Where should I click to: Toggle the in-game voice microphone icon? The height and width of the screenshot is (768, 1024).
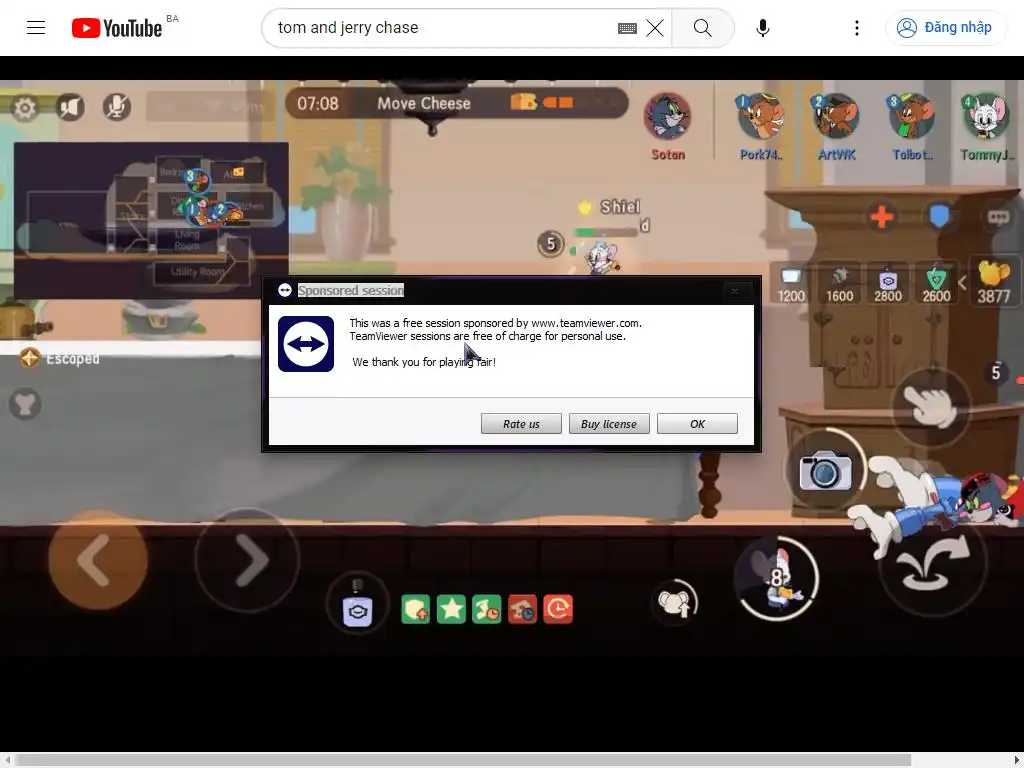(x=117, y=107)
